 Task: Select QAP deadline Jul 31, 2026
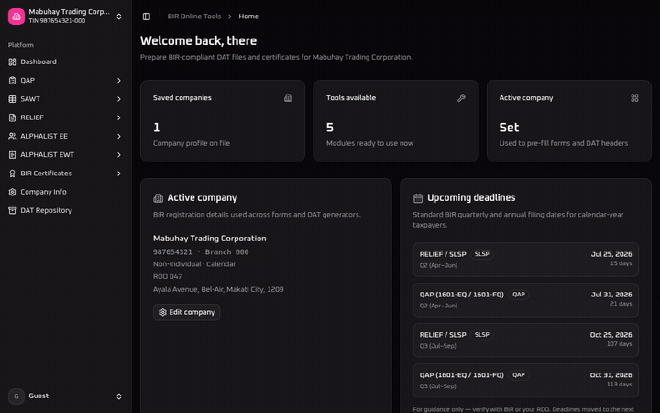(526, 300)
